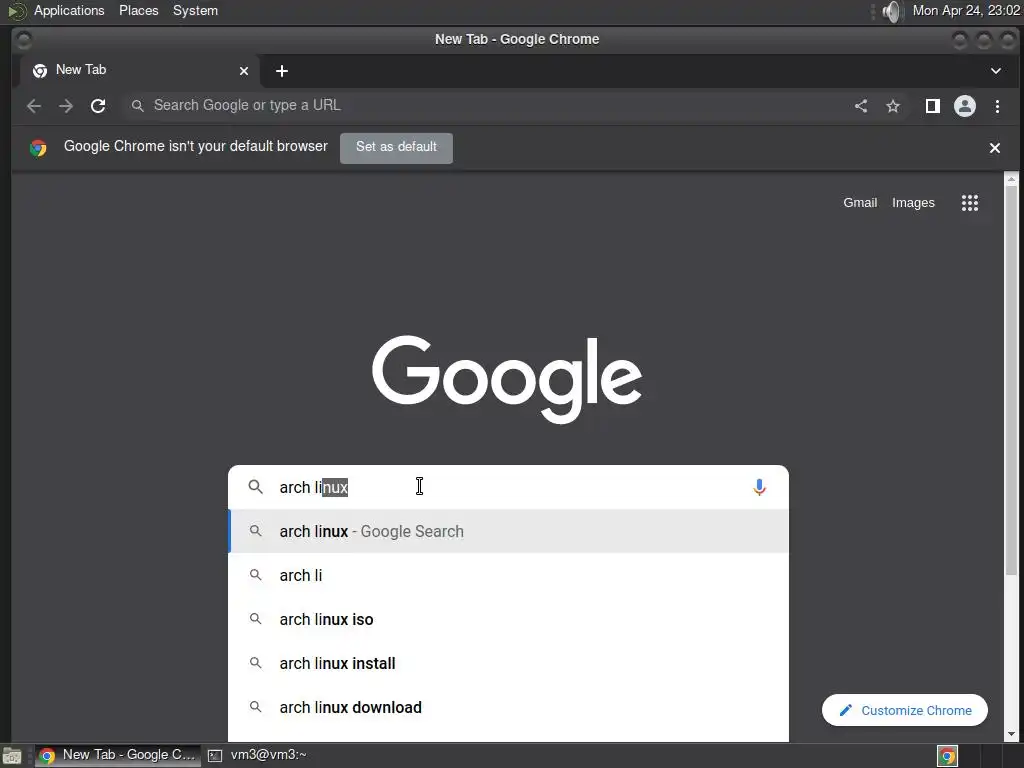This screenshot has height=768, width=1024.
Task: Choose the 'arch linux - Google Search' suggestion
Action: (x=508, y=531)
